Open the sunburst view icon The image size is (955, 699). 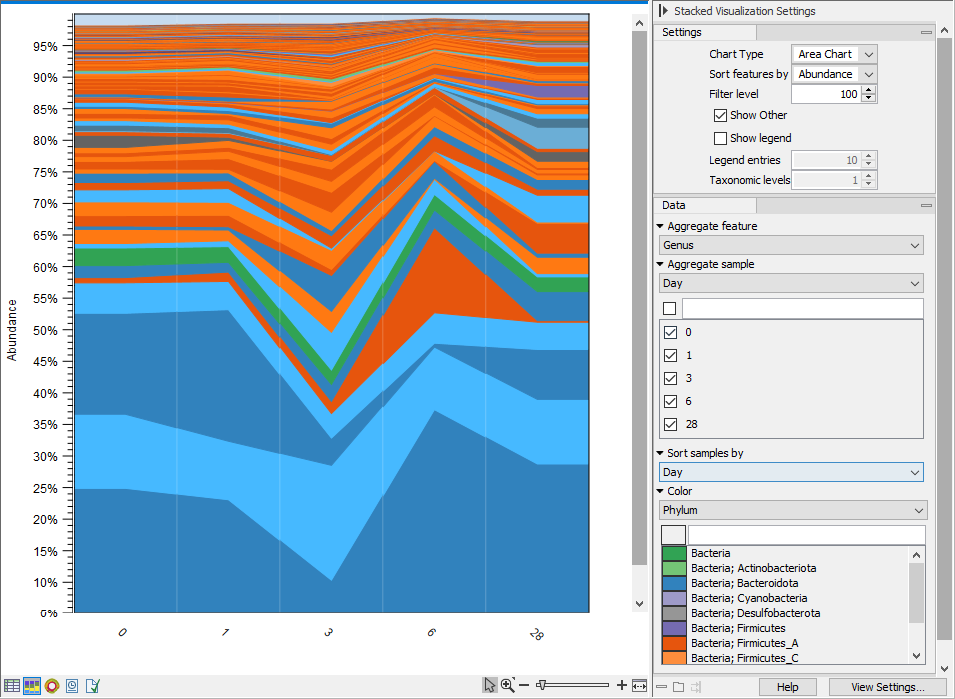(x=52, y=686)
